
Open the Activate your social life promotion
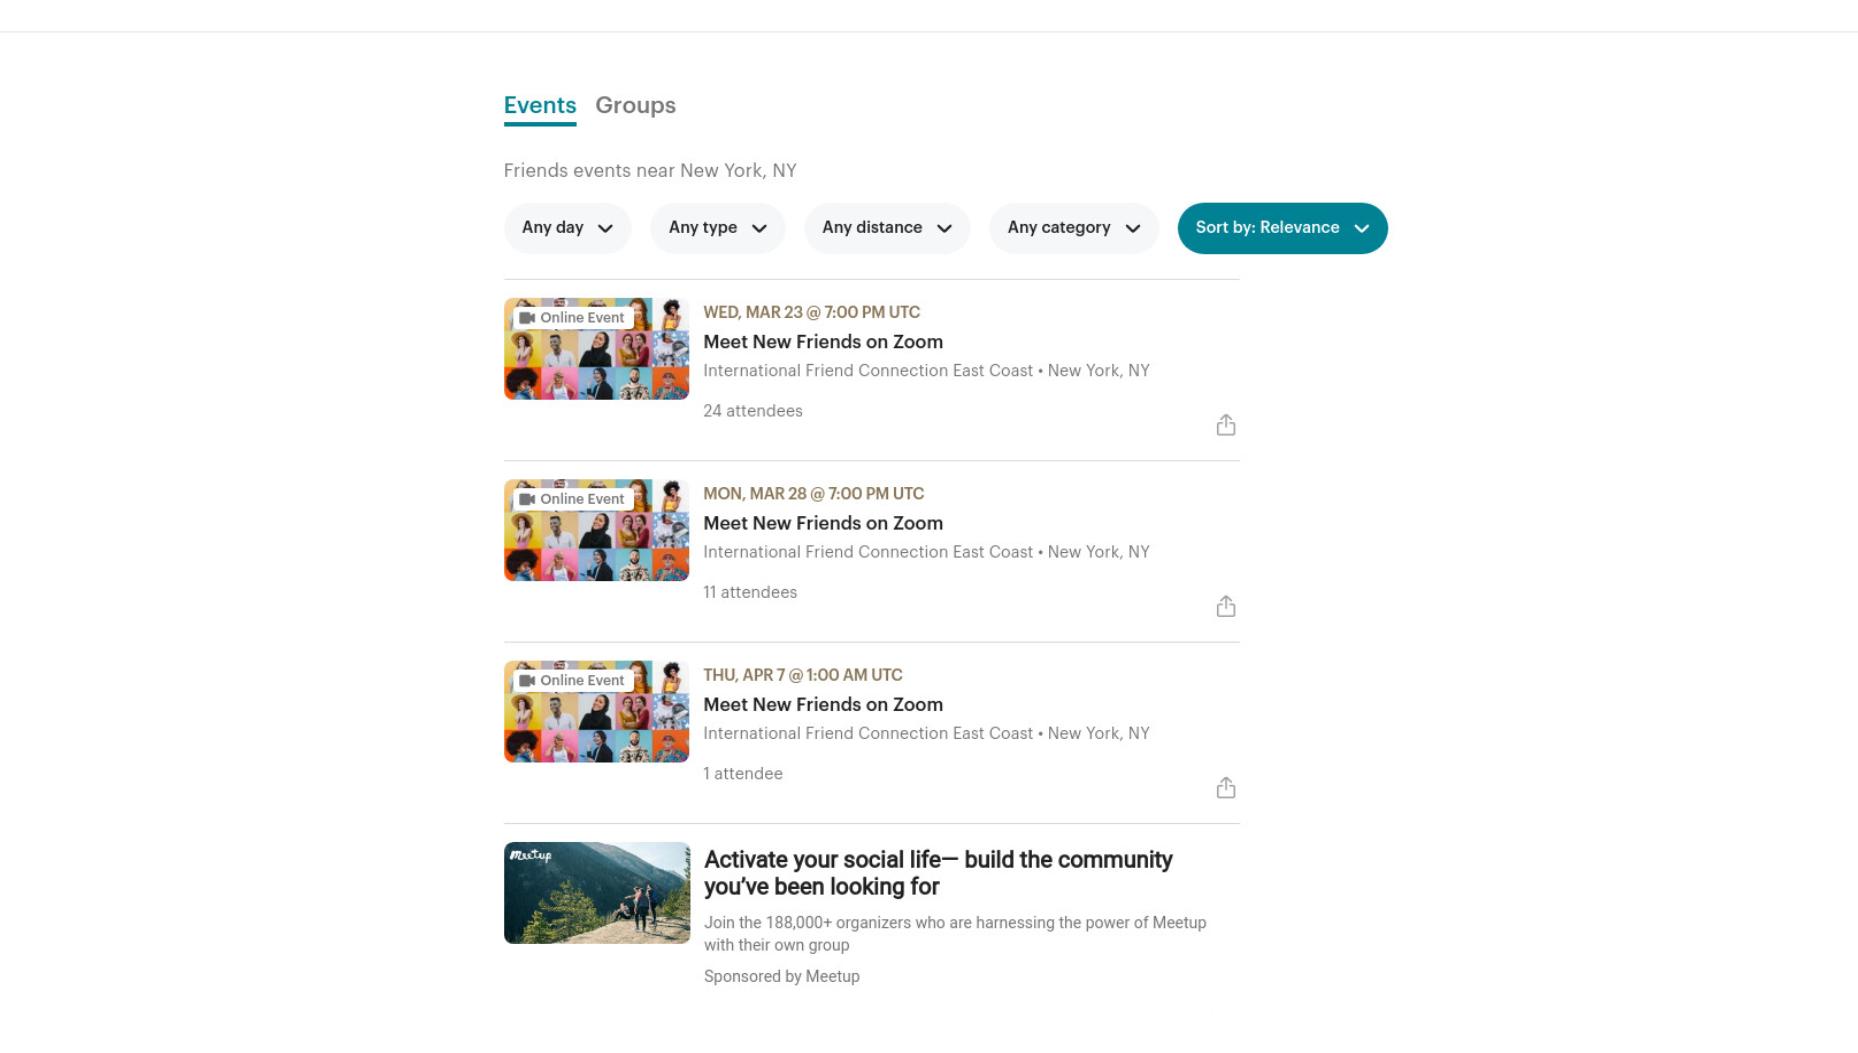click(938, 873)
